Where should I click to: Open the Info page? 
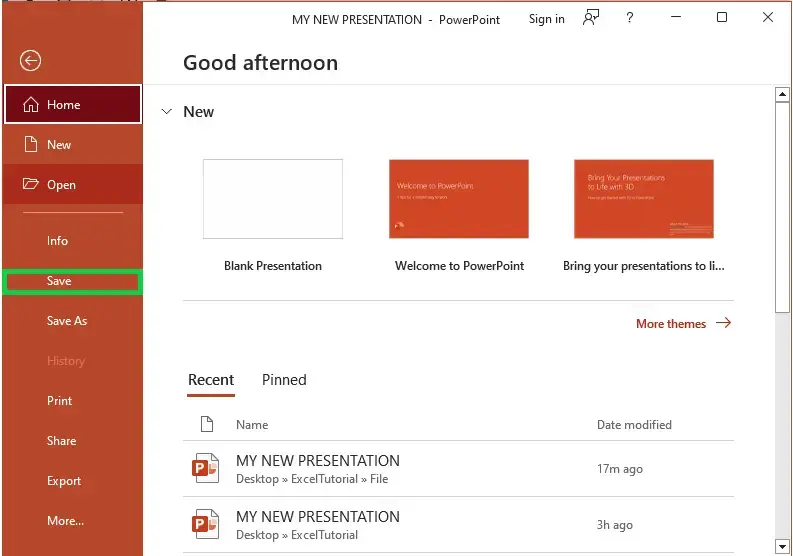coord(73,241)
